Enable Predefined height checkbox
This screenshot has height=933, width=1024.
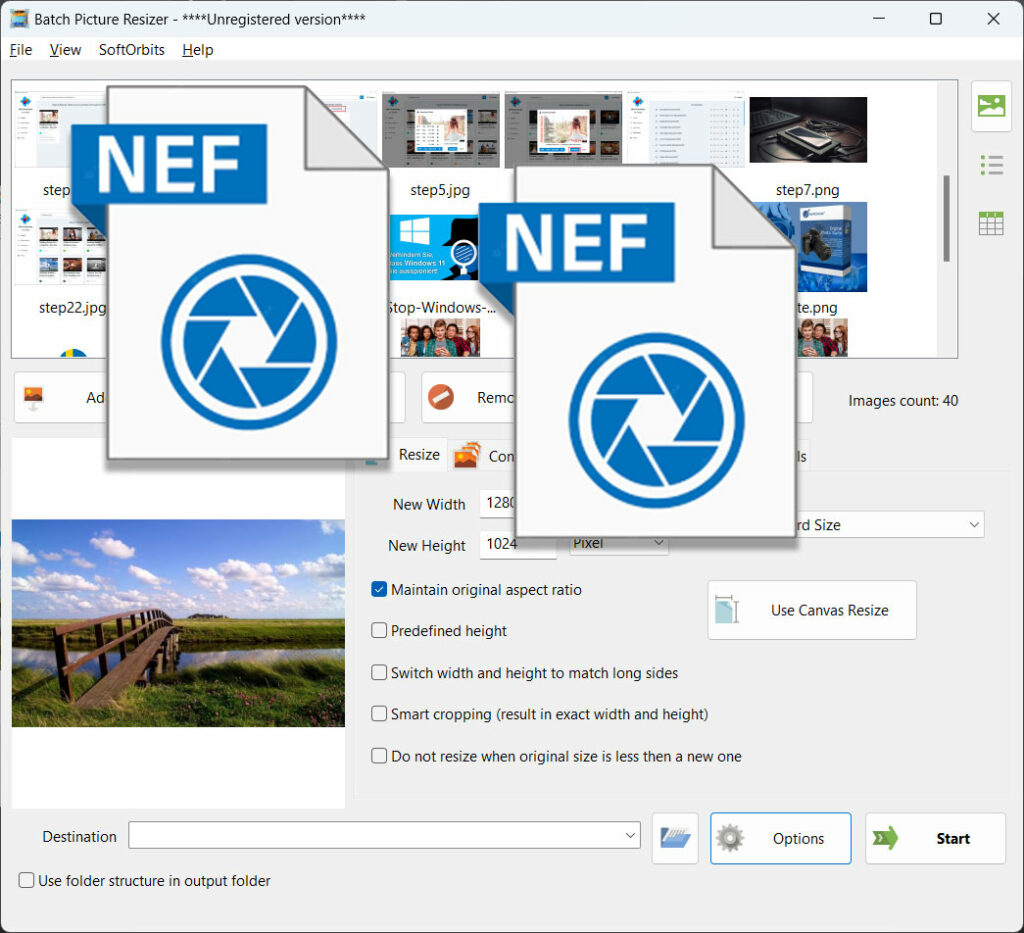(x=379, y=631)
